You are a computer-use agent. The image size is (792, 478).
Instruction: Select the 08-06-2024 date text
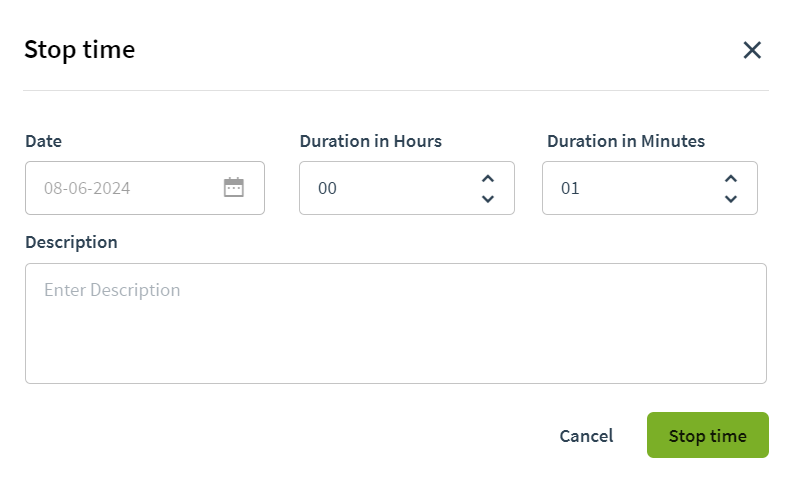click(x=87, y=188)
